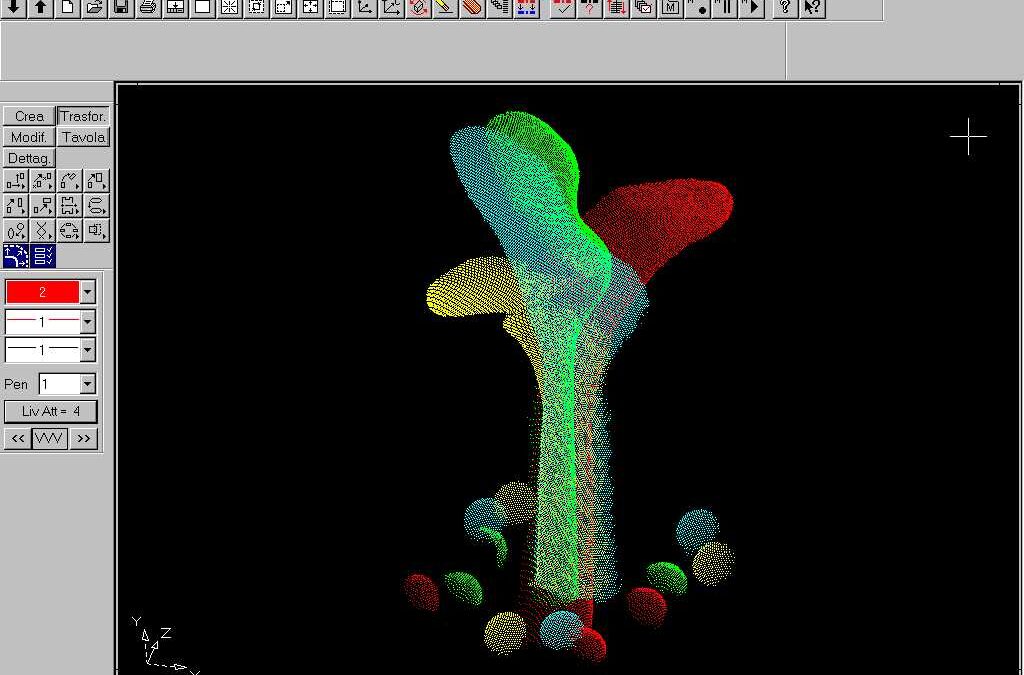1024x675 pixels.
Task: Click the macro pause icon
Action: tap(725, 8)
